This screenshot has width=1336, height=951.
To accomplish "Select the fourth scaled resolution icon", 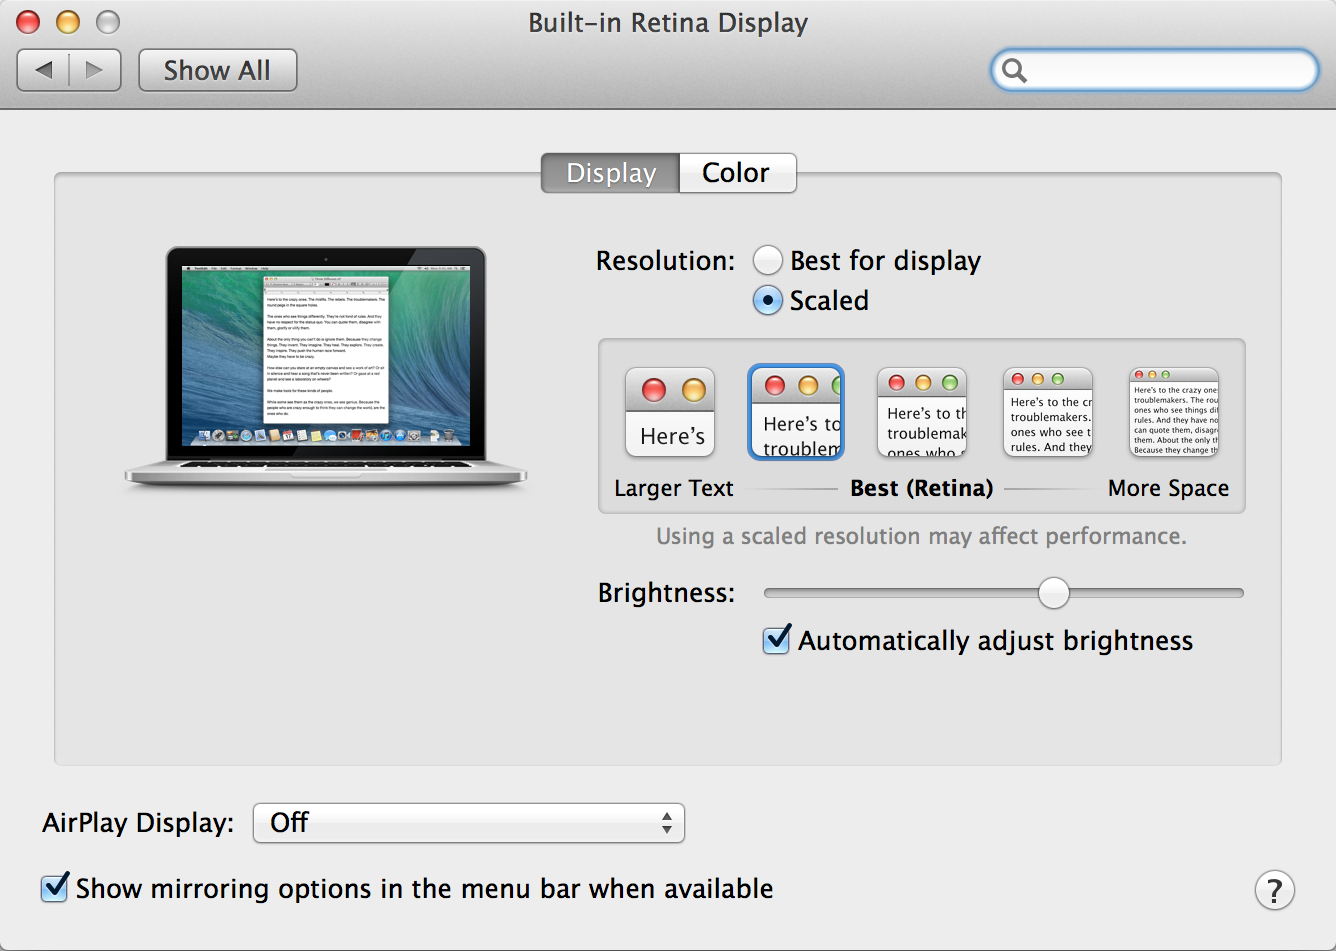I will pyautogui.click(x=1048, y=412).
